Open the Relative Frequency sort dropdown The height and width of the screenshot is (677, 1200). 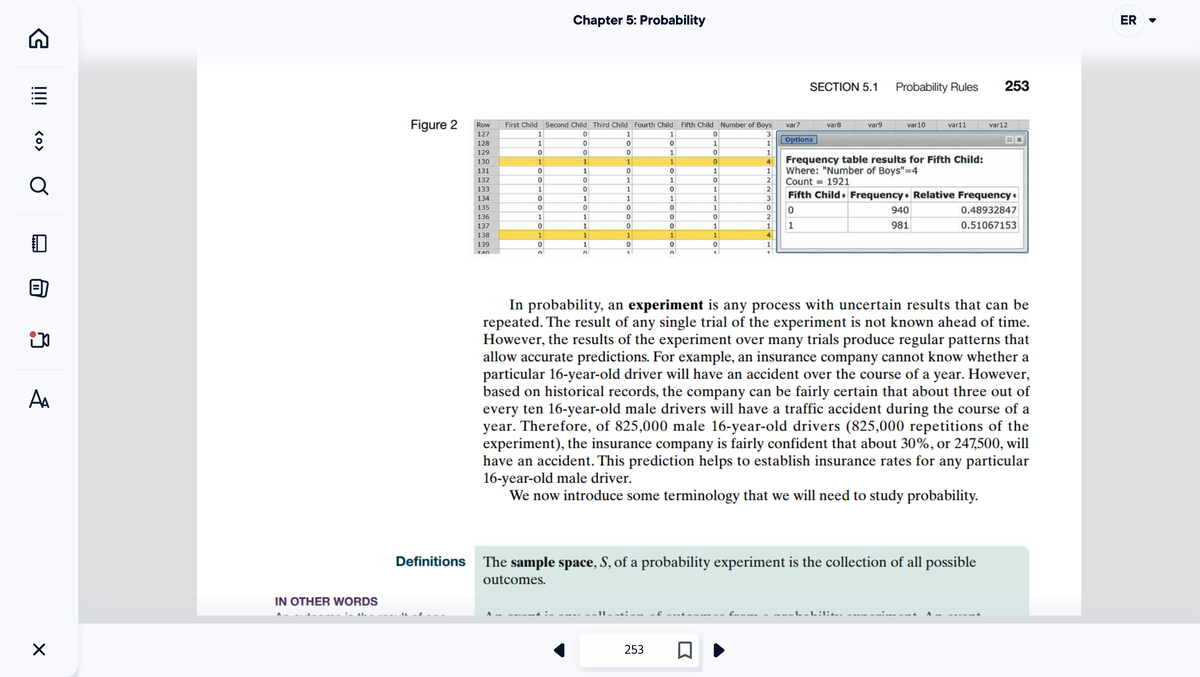pyautogui.click(x=1015, y=195)
